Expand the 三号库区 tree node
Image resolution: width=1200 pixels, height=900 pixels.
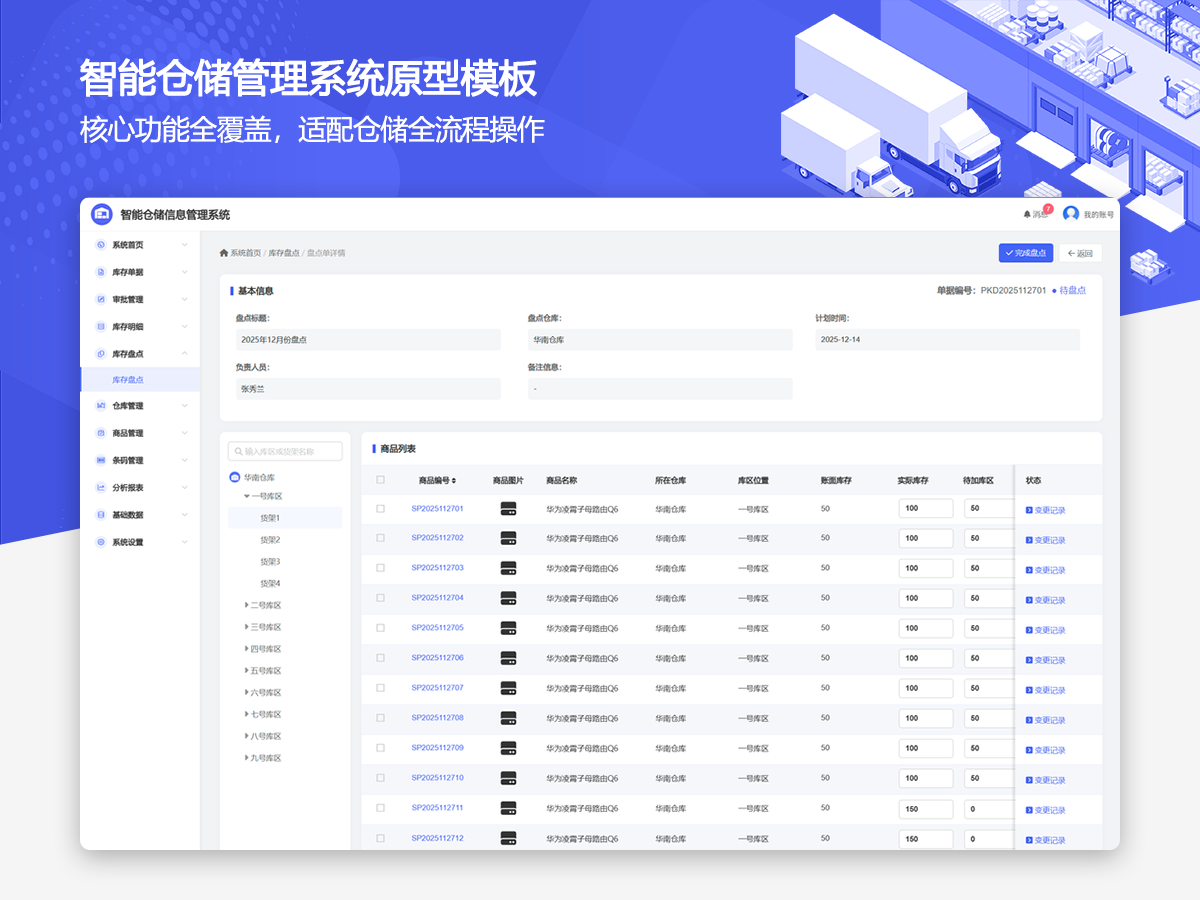click(x=246, y=627)
